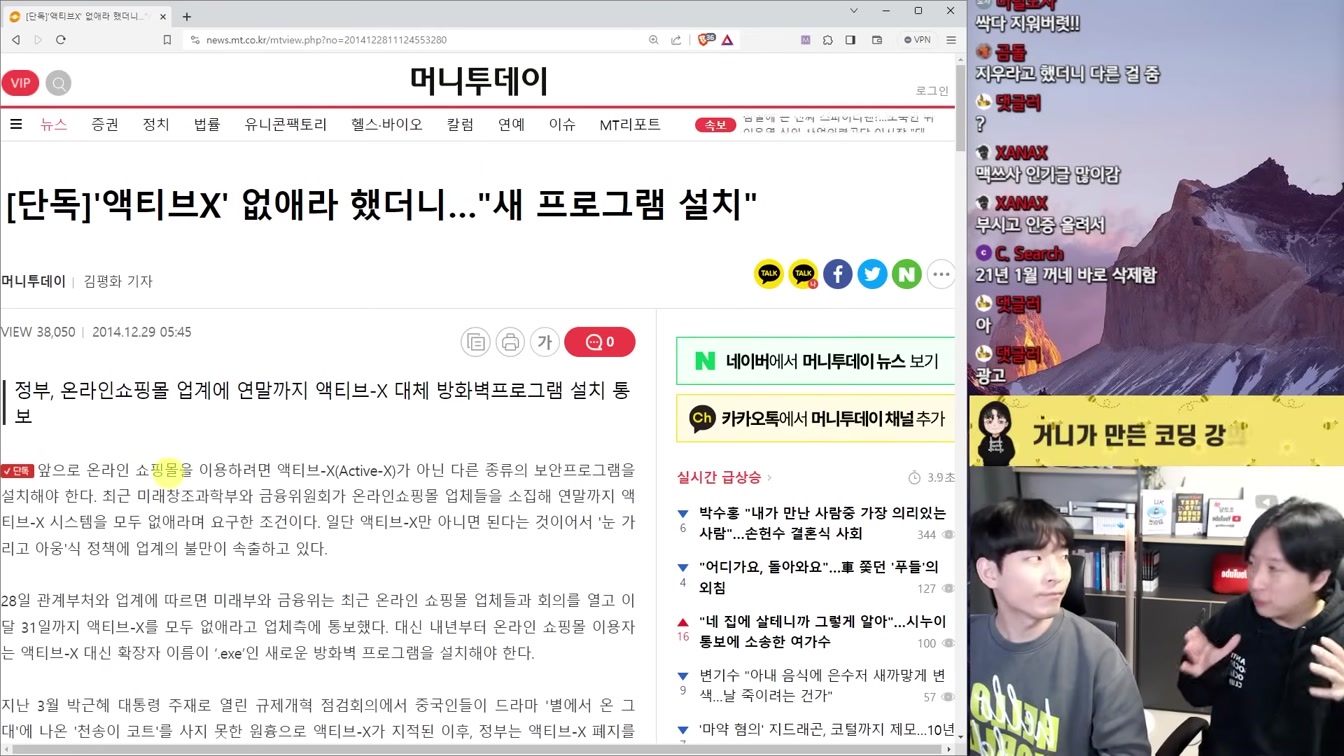1344x756 pixels.
Task: Open site search magnifier next to VIP
Action: click(58, 83)
